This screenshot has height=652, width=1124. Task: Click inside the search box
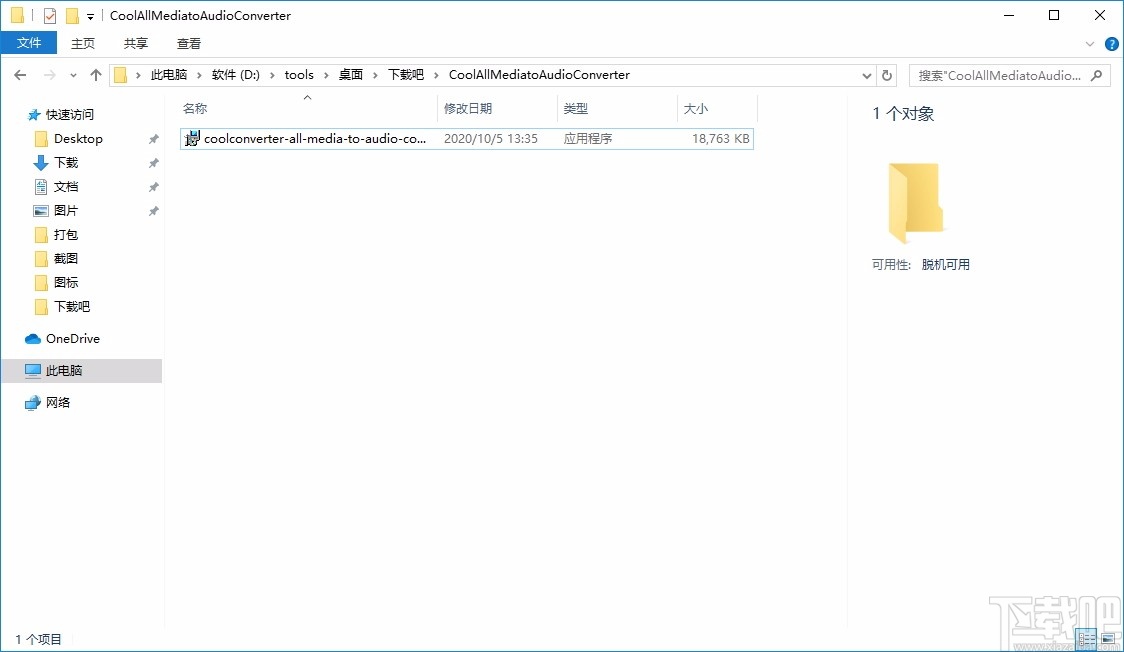coord(1000,75)
